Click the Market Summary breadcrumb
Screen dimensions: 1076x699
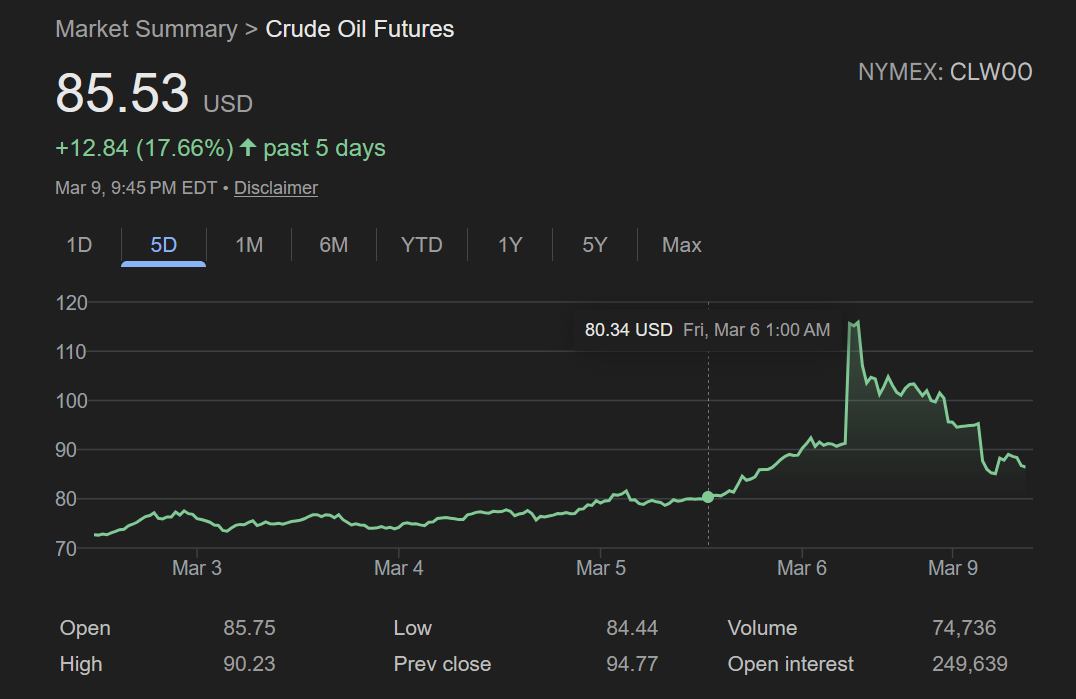click(146, 29)
